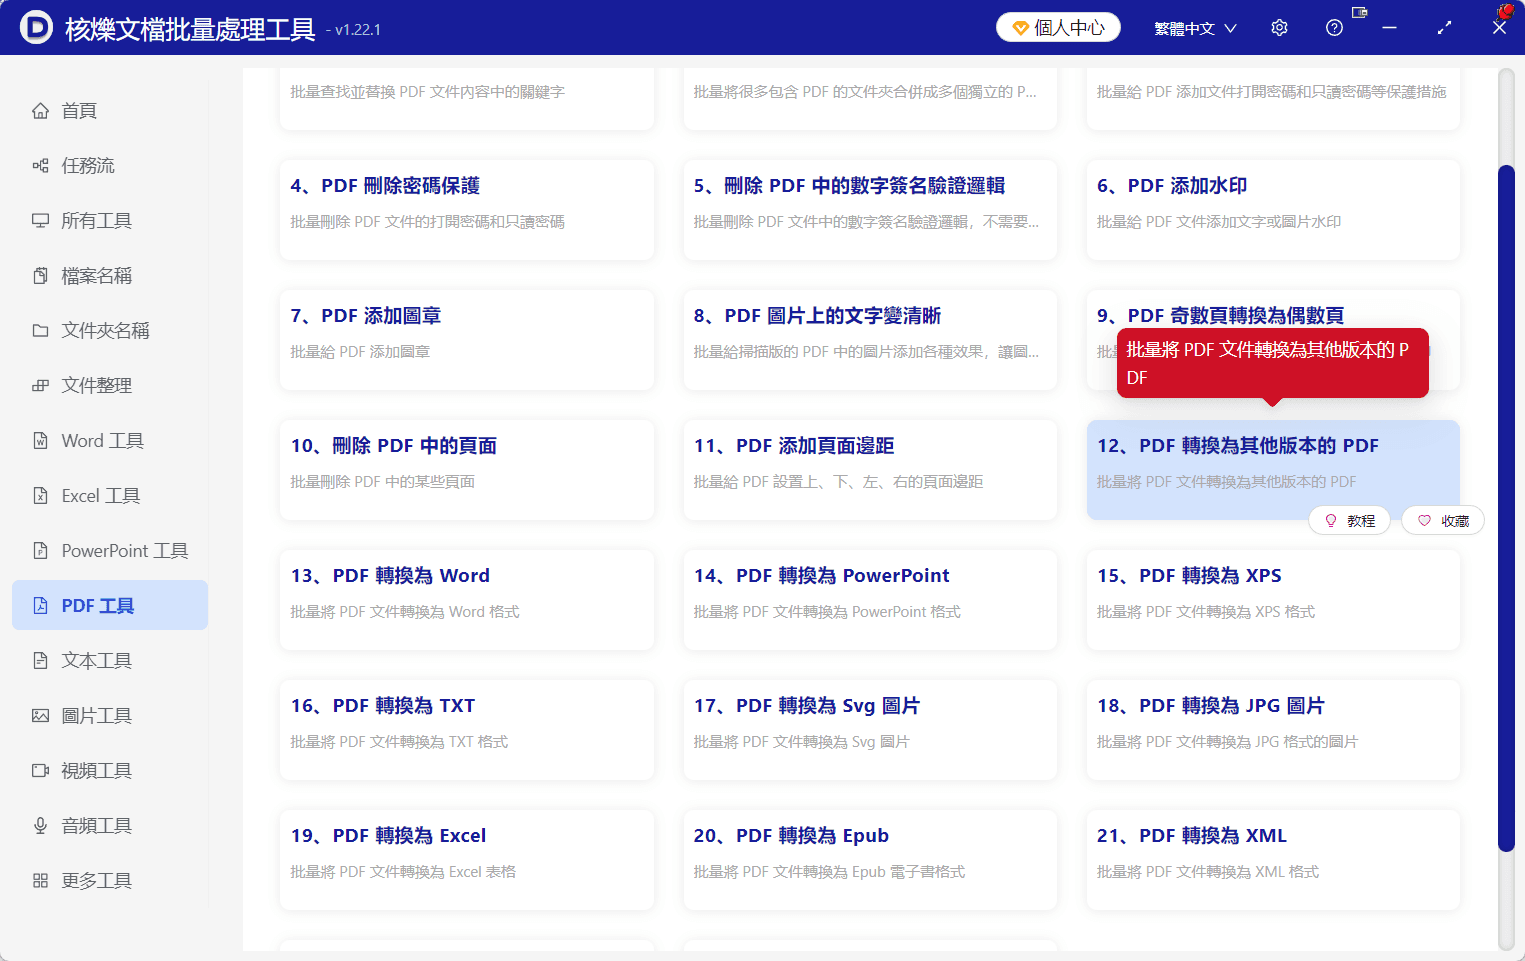Click the file name icon beside 檔案名稱
The image size is (1525, 961).
[x=40, y=276]
